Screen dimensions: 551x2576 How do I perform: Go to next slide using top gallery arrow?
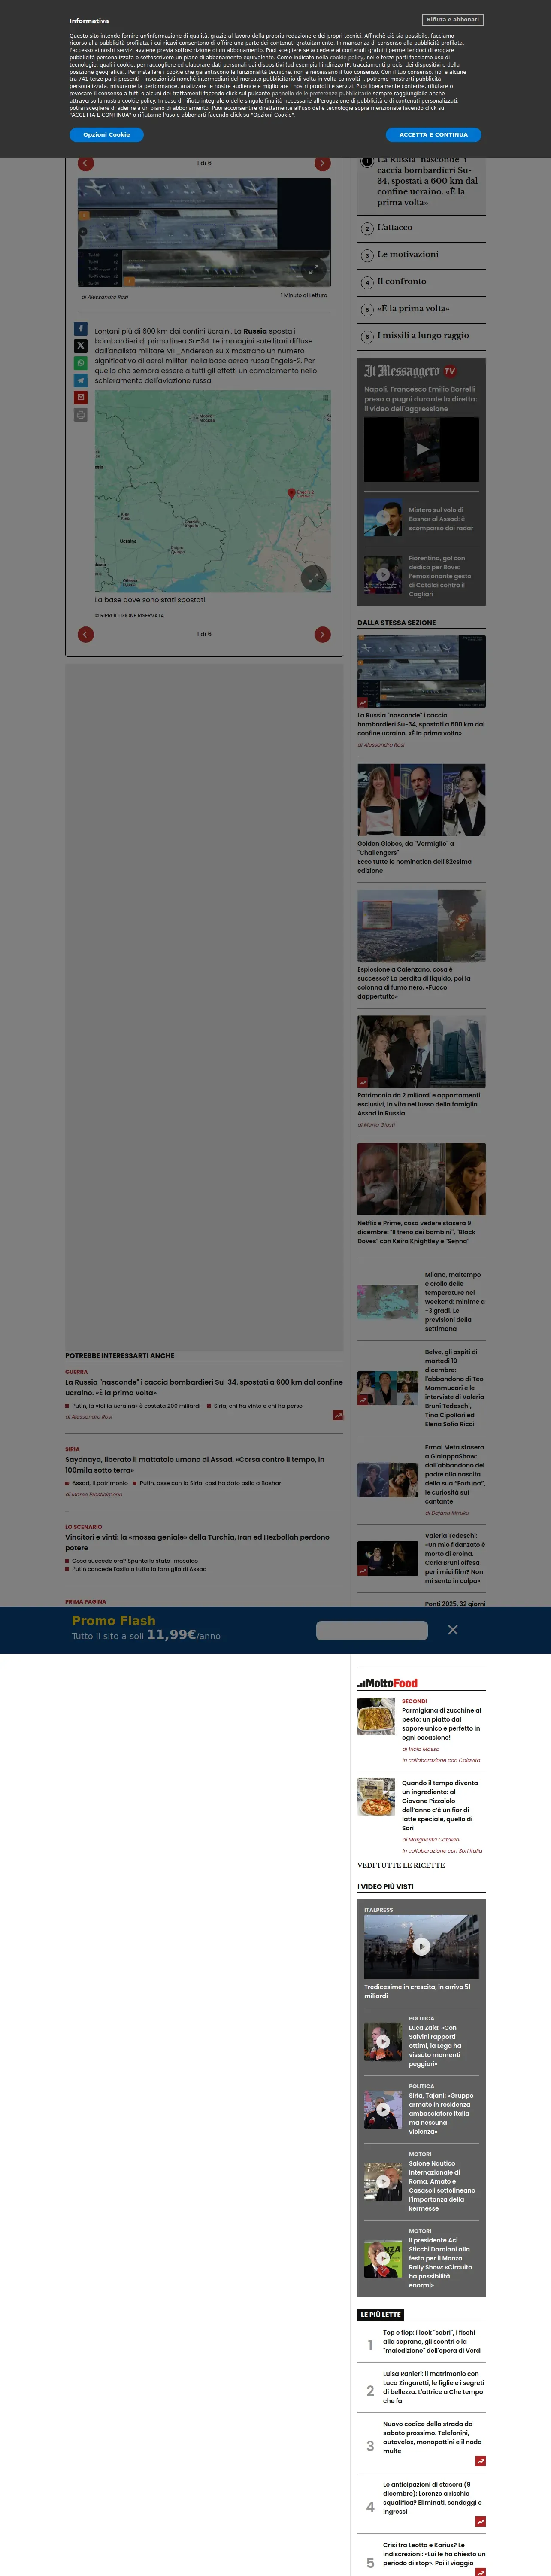coord(322,163)
